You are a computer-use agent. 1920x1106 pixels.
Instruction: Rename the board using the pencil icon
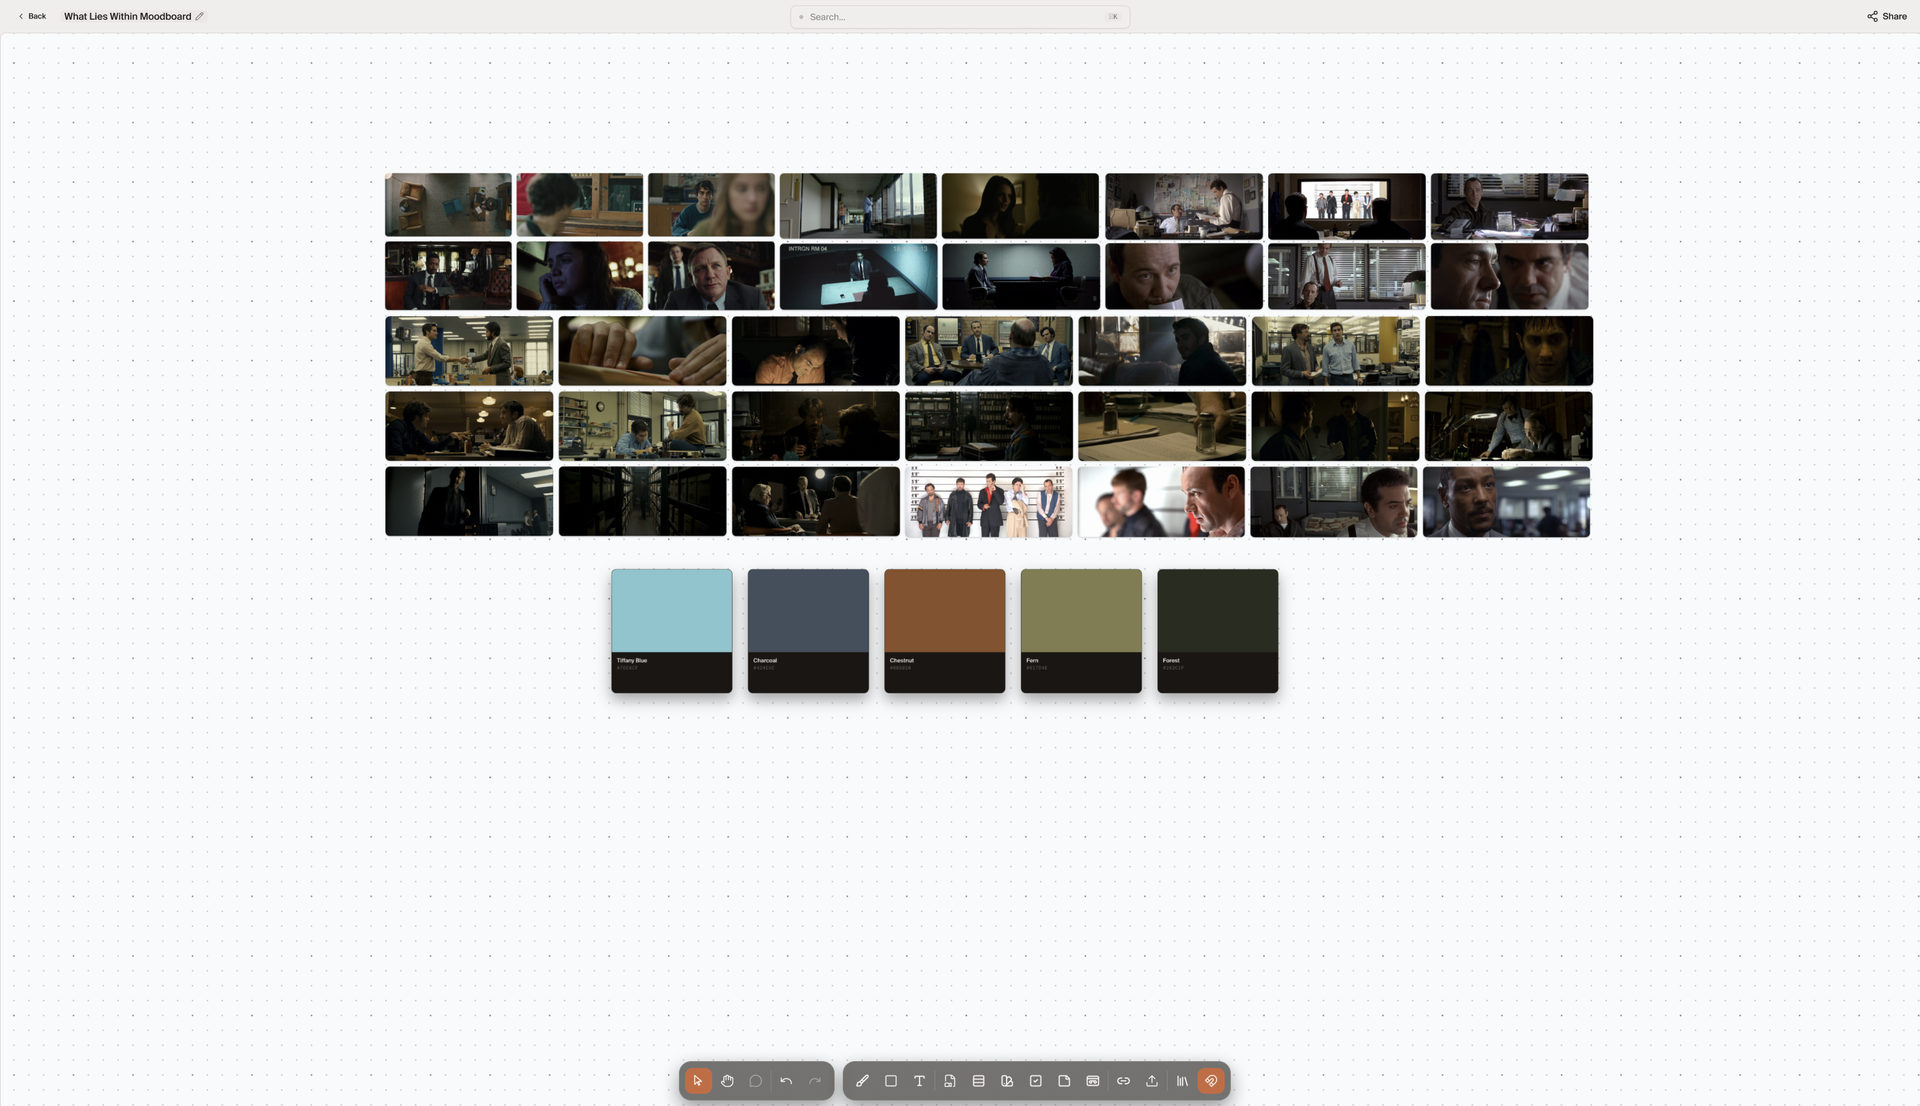(200, 16)
